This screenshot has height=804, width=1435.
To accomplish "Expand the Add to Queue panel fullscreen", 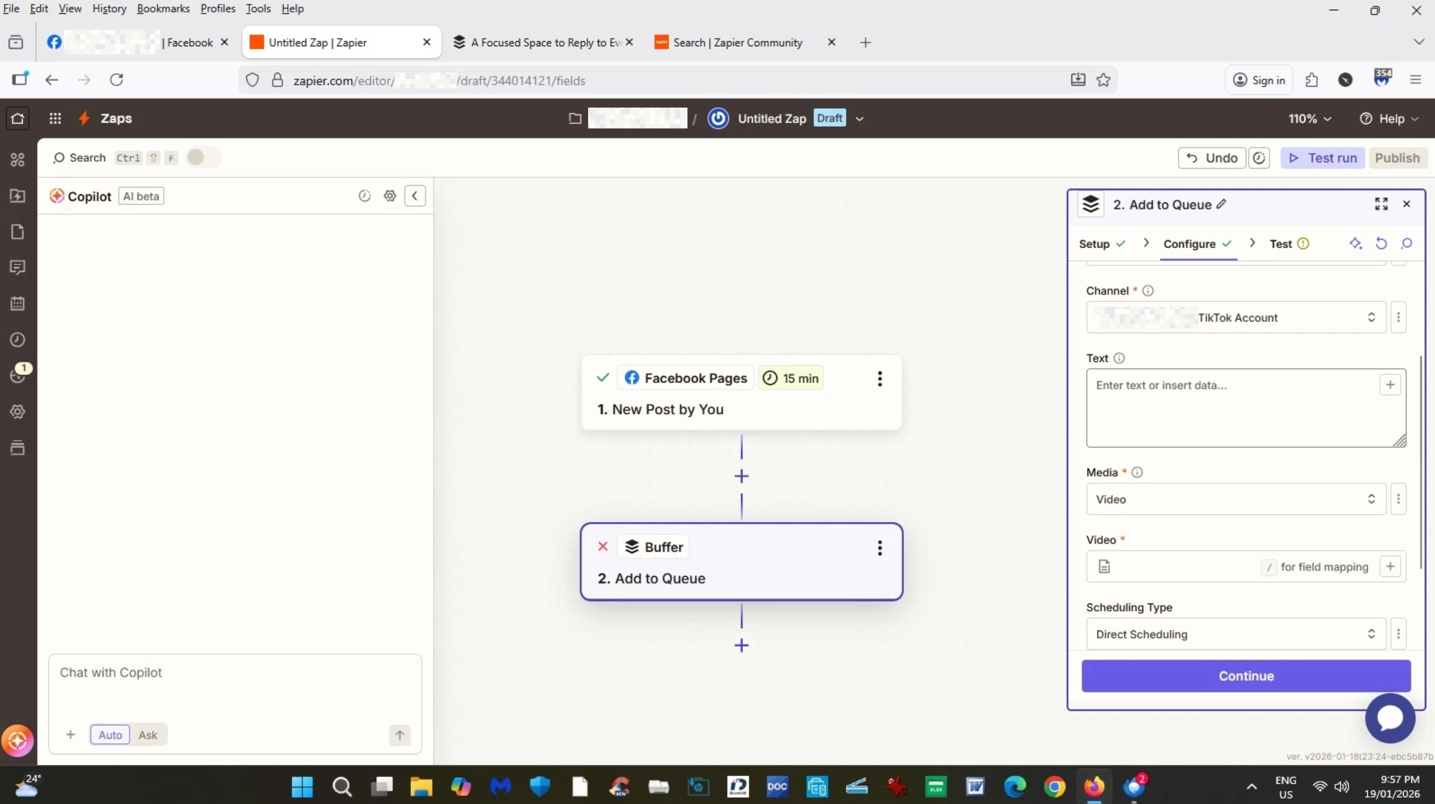I will click(1381, 204).
